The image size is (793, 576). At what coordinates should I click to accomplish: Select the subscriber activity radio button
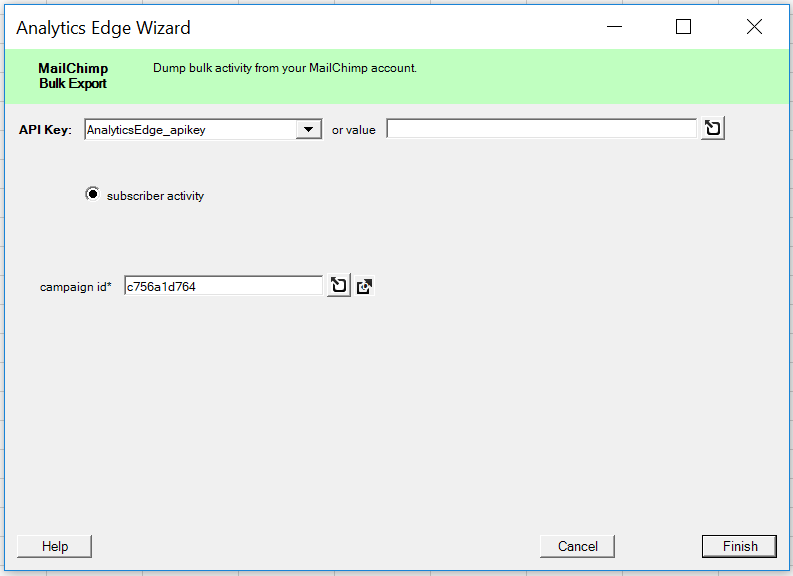[x=93, y=194]
